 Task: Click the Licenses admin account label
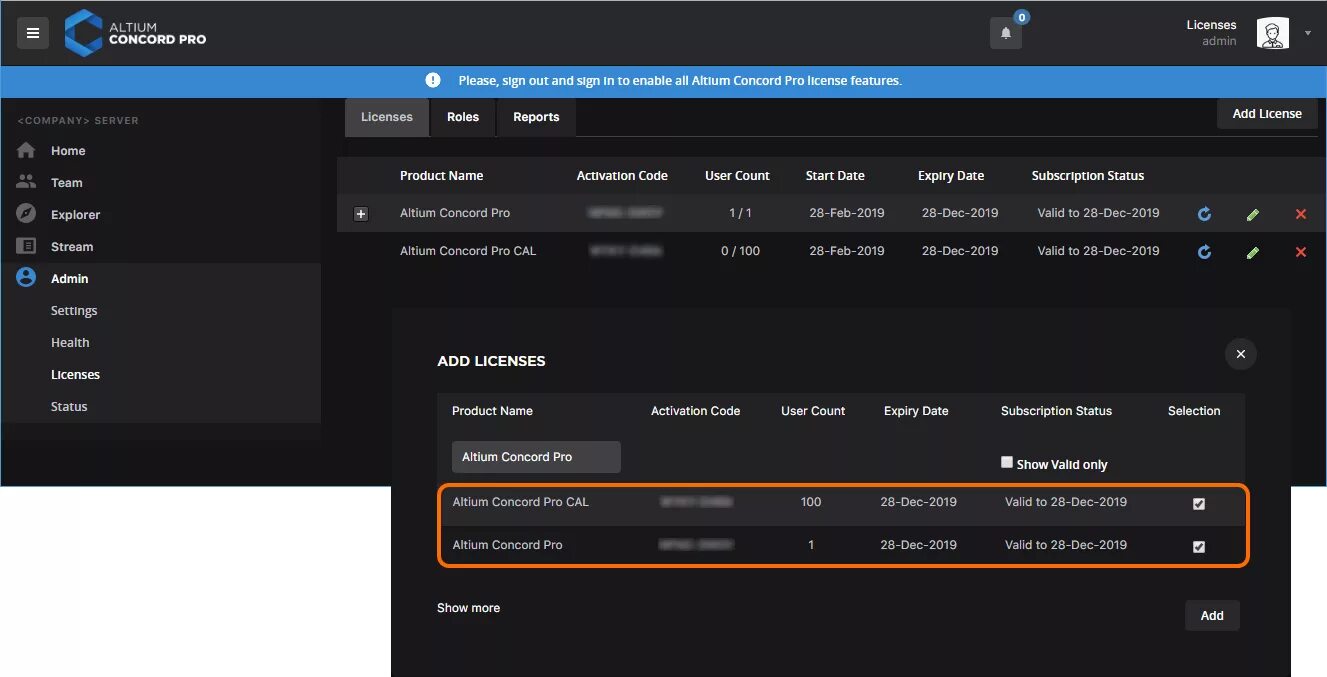1211,33
